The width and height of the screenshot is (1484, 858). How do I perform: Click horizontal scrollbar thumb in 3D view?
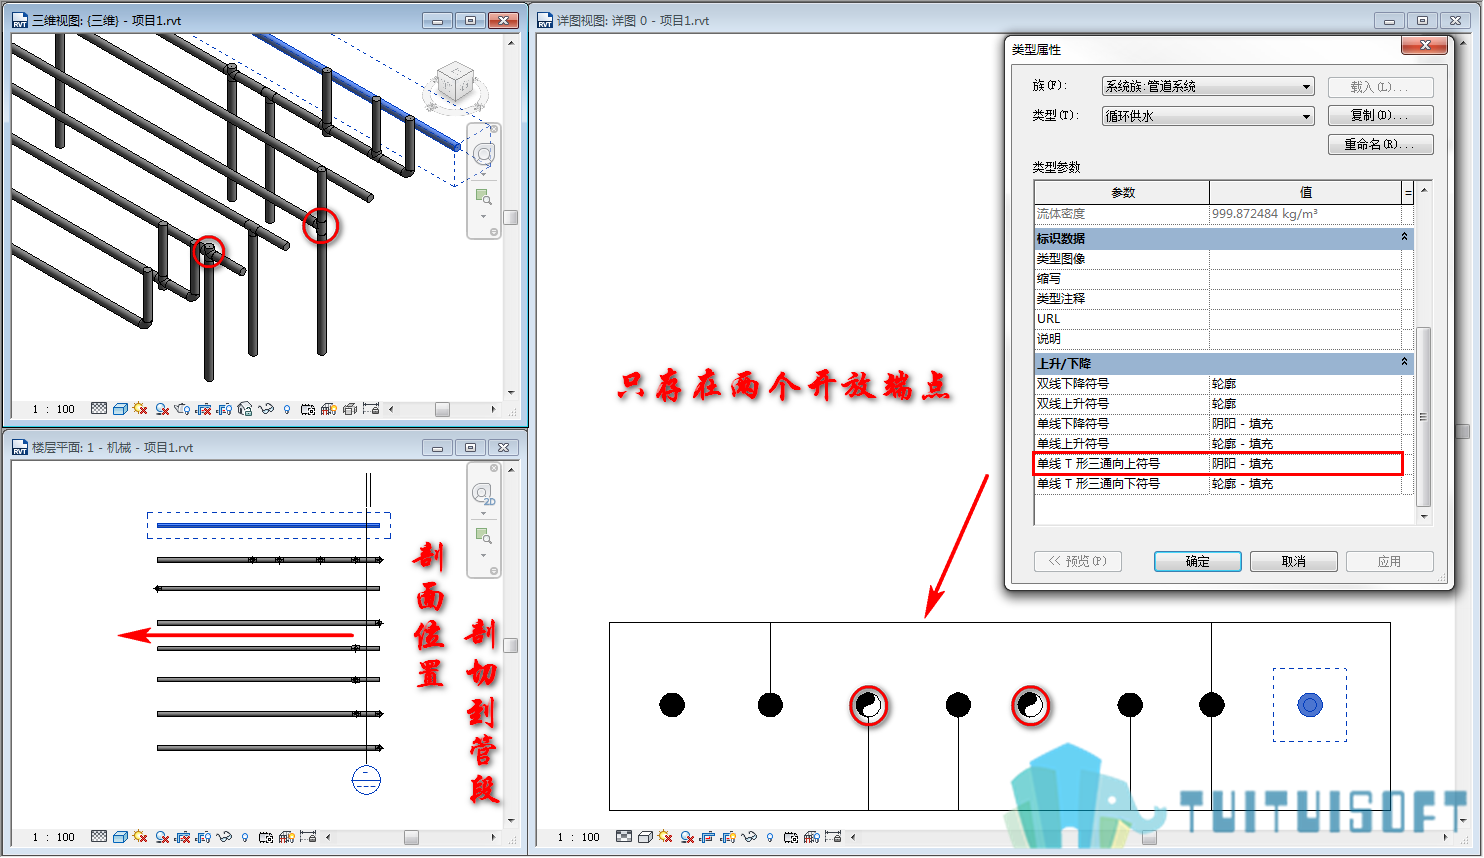coord(442,409)
